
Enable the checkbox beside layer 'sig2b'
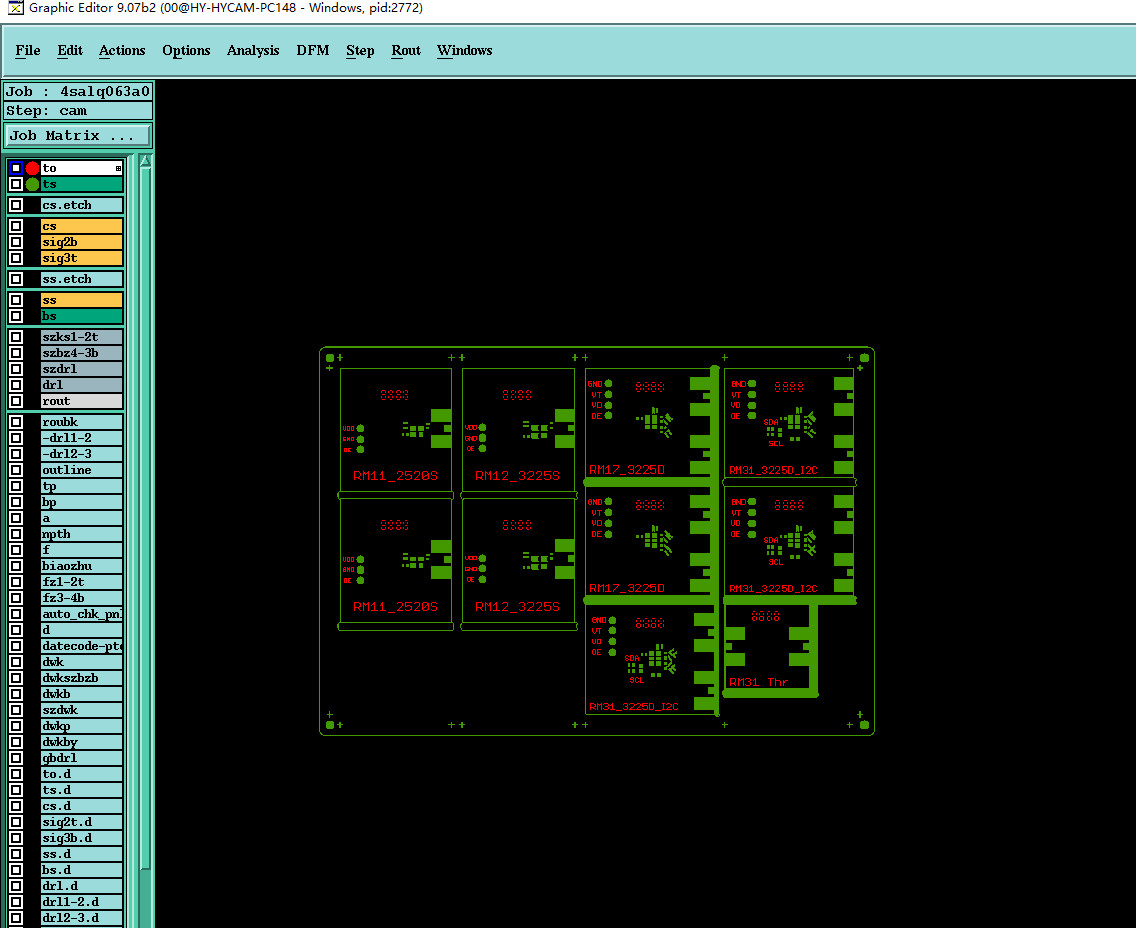16,242
